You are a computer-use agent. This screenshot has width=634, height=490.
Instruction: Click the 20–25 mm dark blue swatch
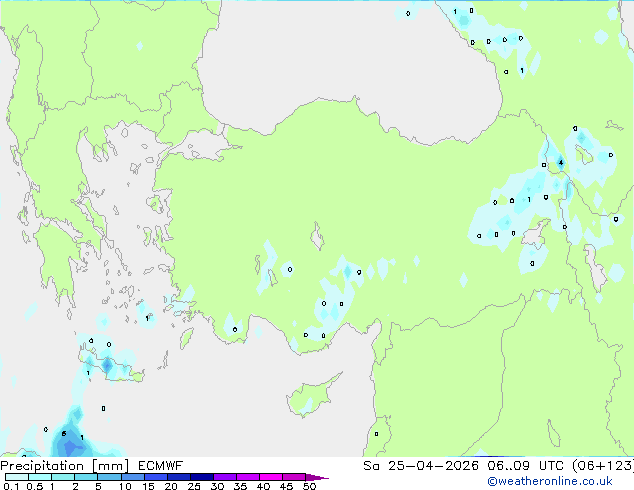pyautogui.click(x=178, y=477)
